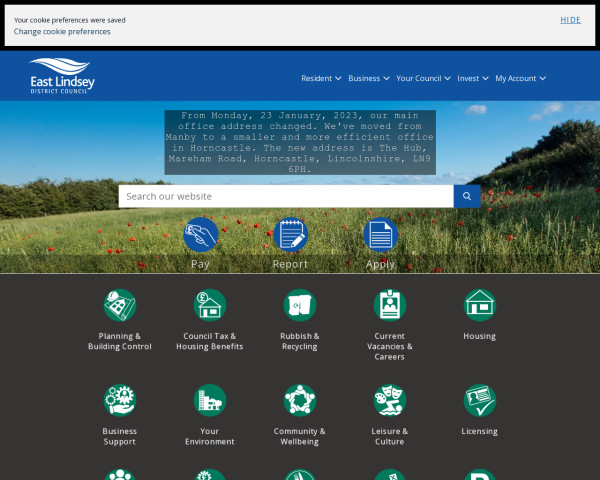Click Change cookie preferences link

click(62, 32)
